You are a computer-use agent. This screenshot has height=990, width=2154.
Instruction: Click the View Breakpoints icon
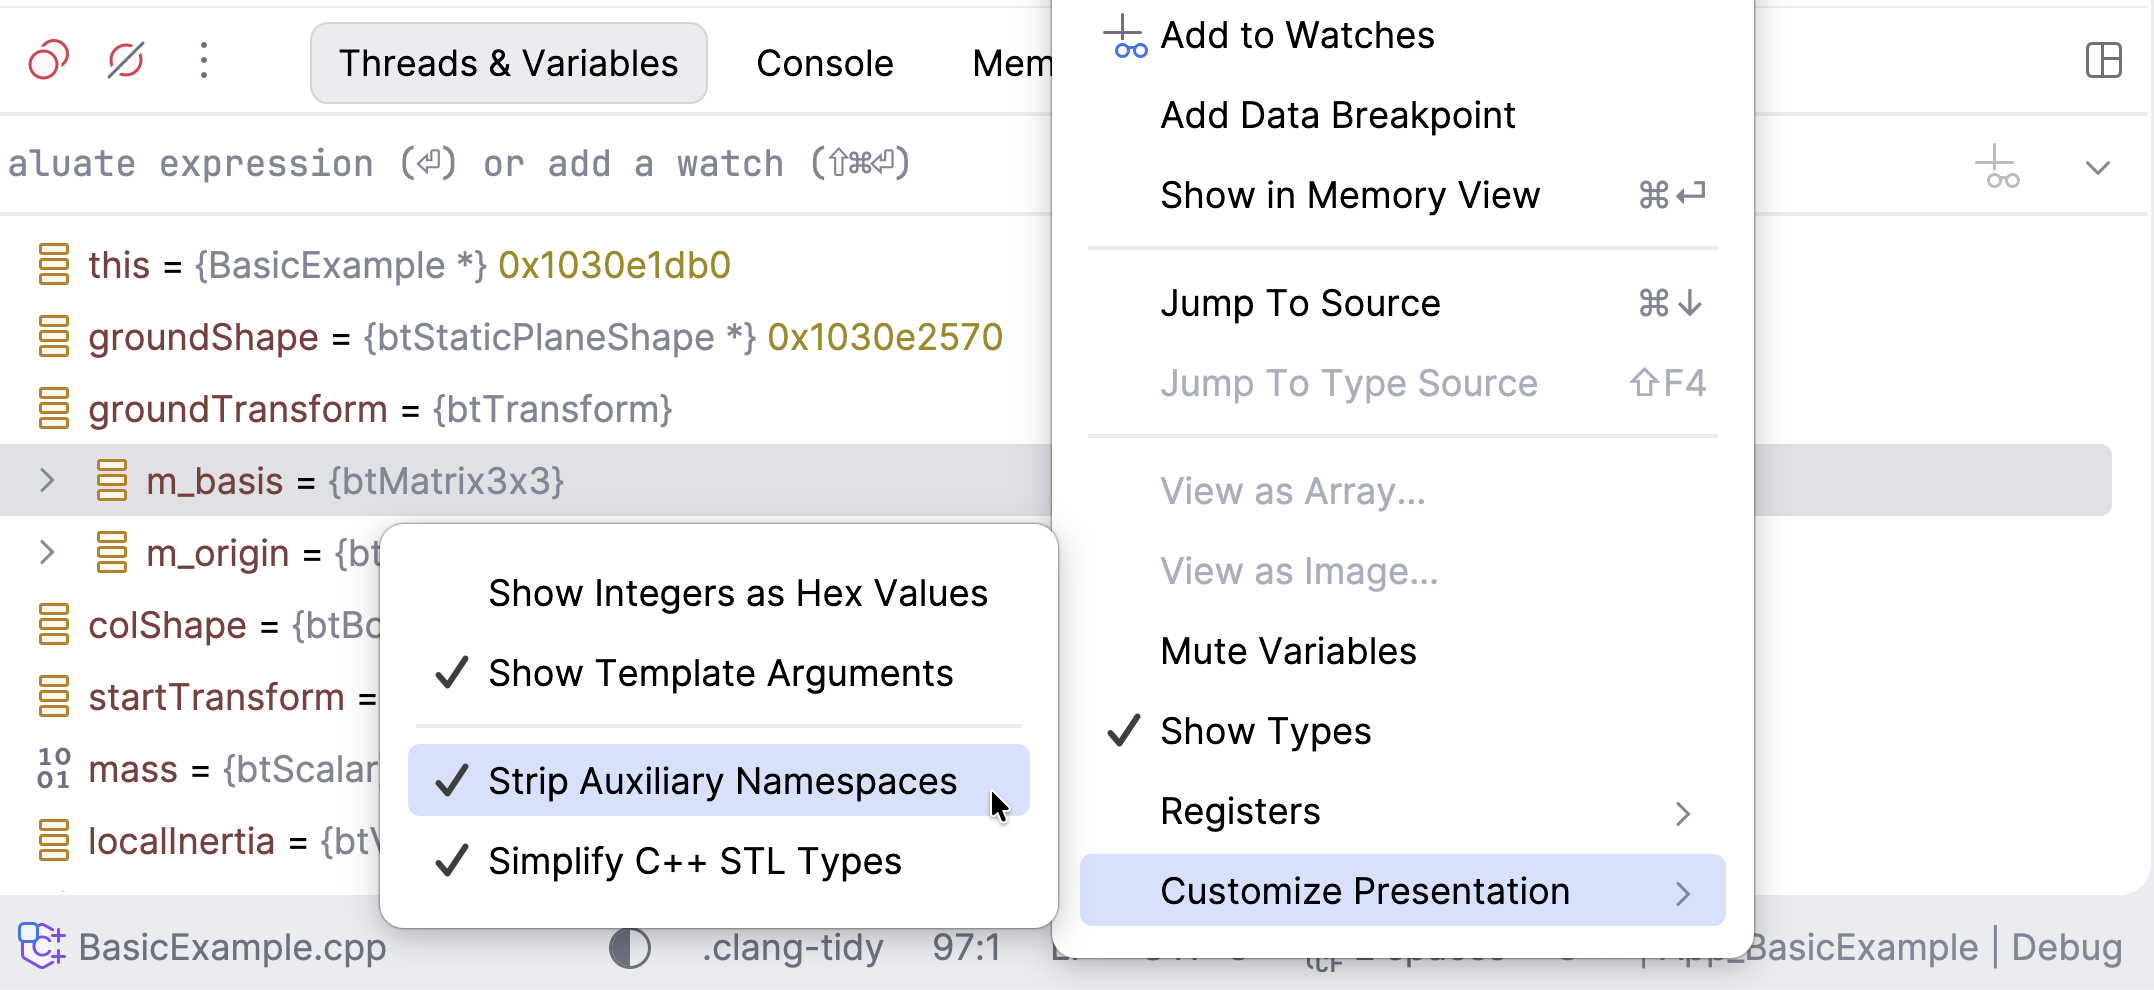(x=47, y=61)
